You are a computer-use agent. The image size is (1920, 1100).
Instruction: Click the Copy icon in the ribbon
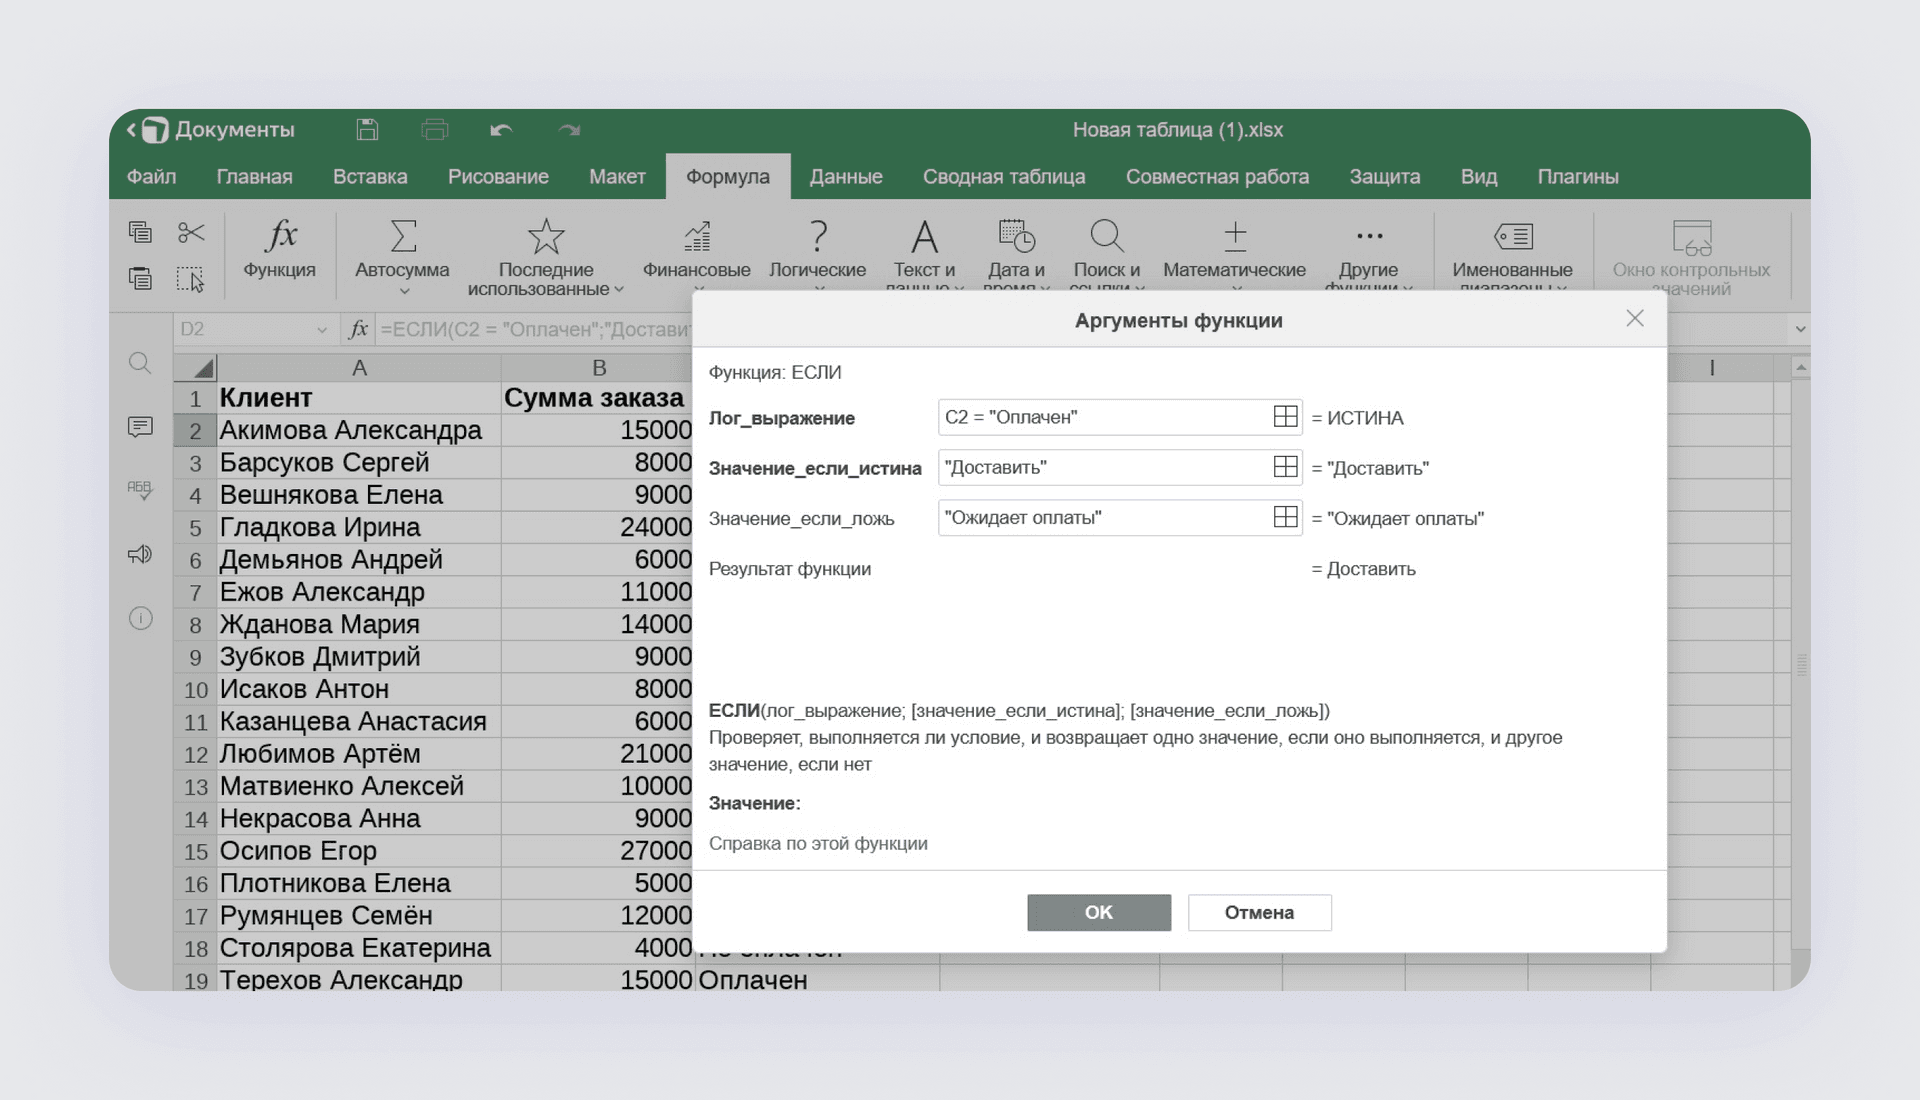click(x=140, y=232)
